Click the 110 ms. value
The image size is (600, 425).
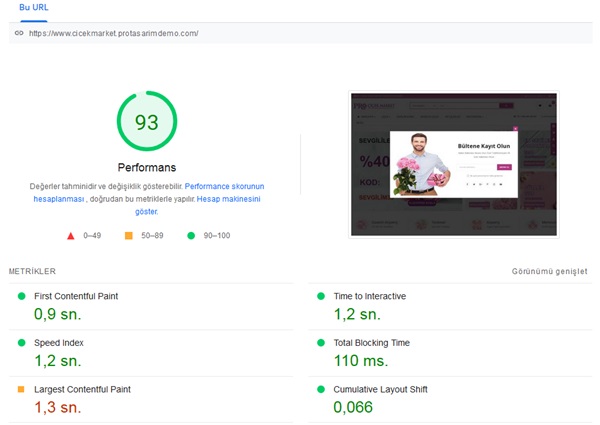pos(361,361)
